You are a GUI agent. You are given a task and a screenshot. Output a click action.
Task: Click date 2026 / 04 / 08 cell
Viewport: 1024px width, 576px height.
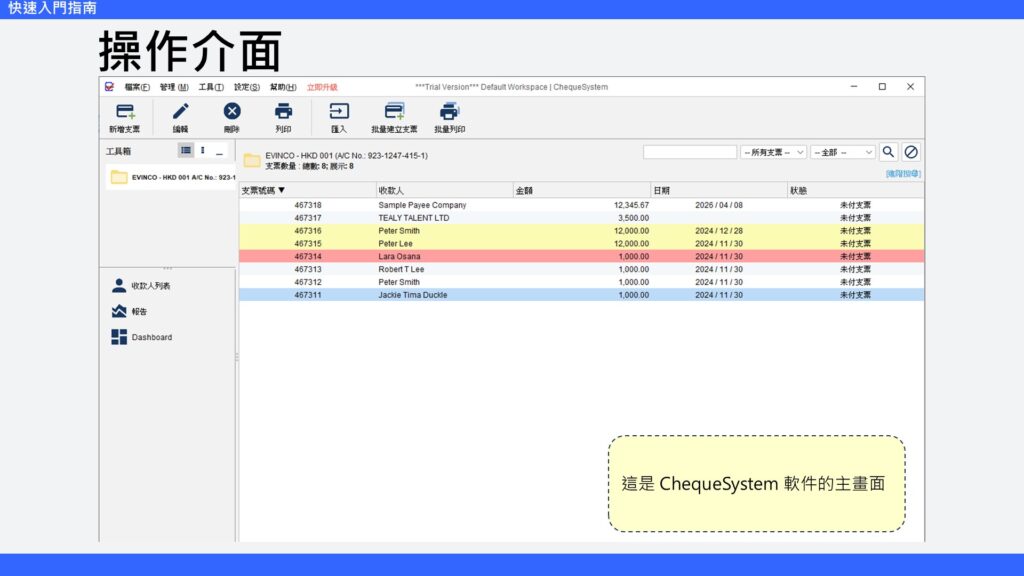click(x=718, y=205)
